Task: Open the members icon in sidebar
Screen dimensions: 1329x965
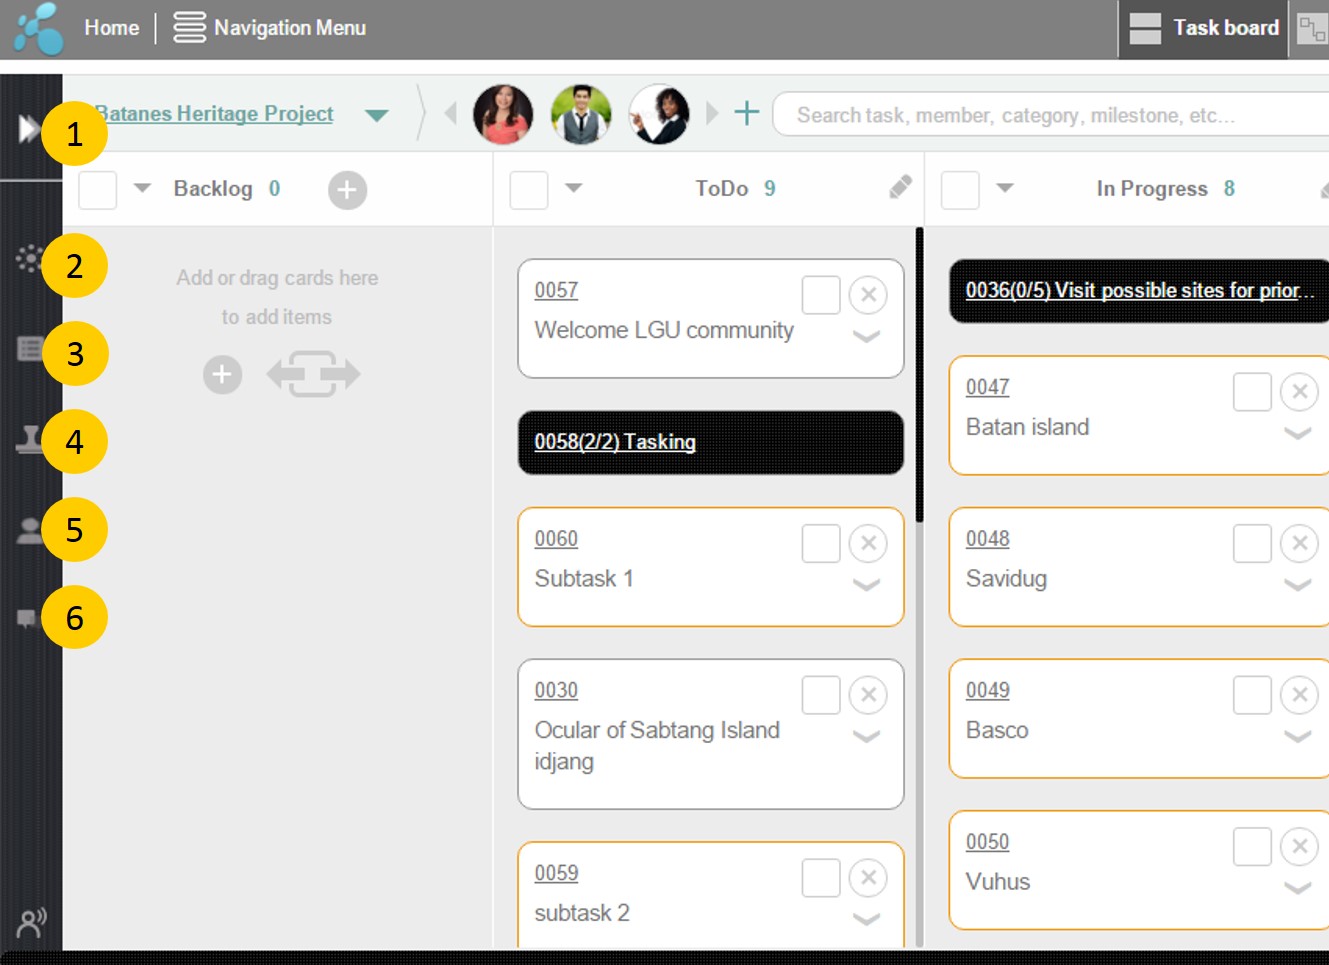Action: pyautogui.click(x=30, y=531)
